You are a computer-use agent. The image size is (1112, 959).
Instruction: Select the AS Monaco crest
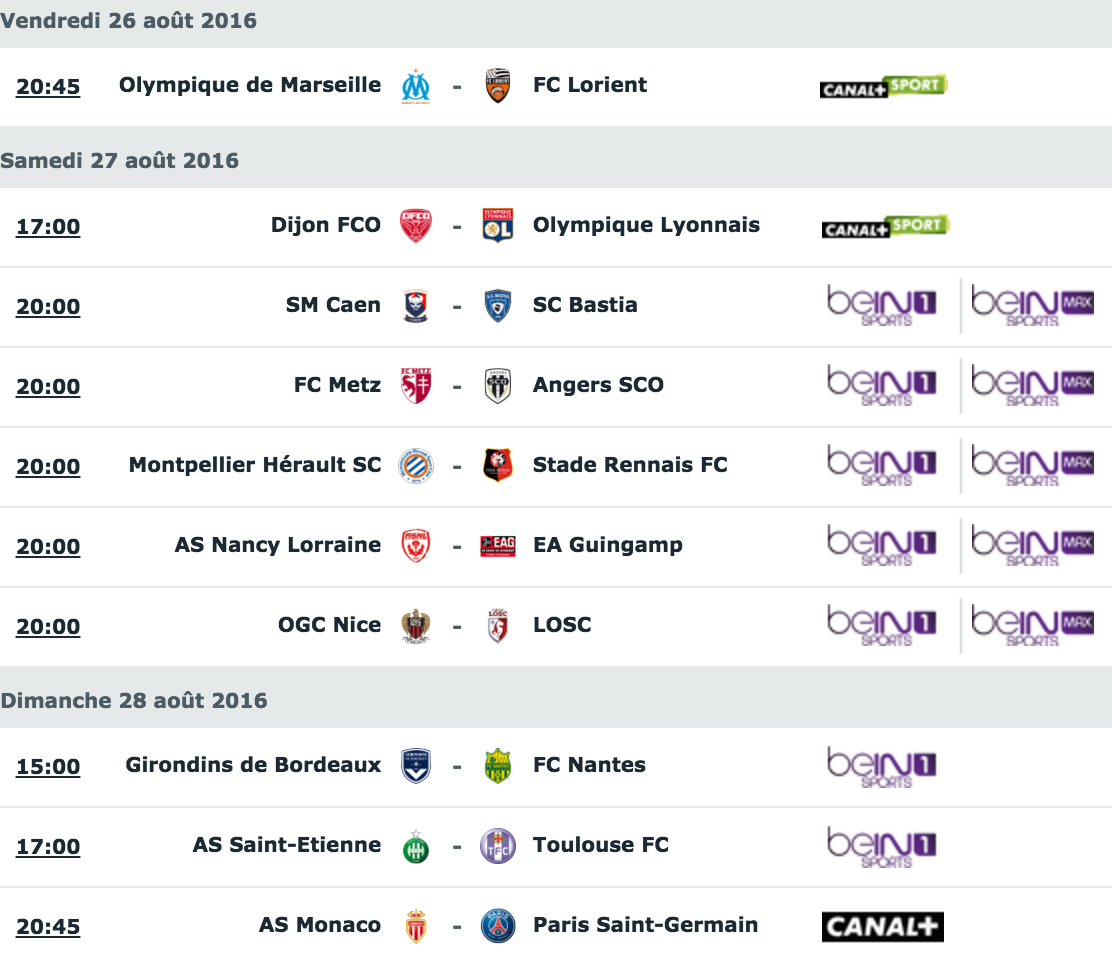pos(416,926)
